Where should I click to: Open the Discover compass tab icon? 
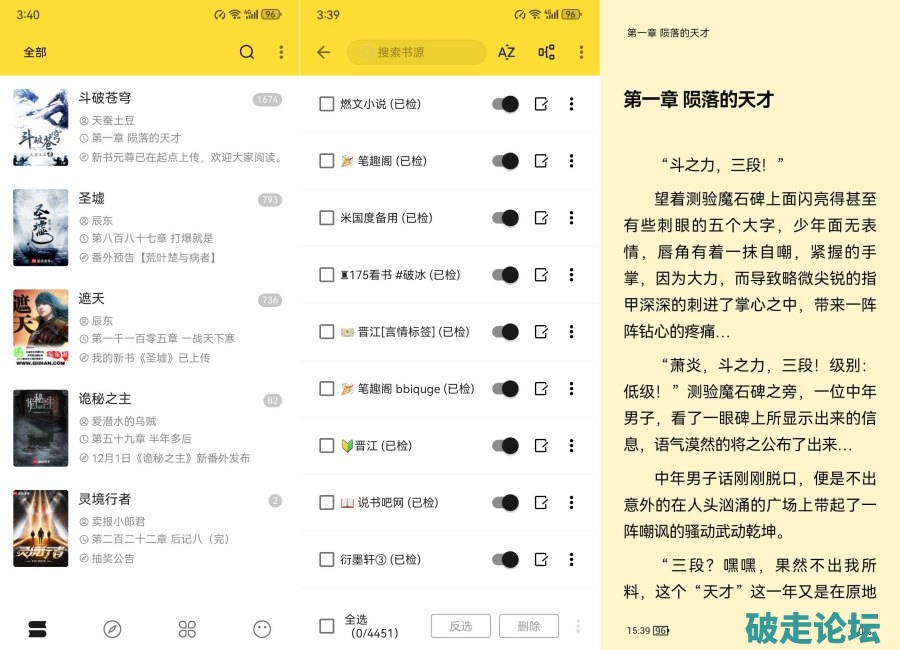click(x=112, y=629)
